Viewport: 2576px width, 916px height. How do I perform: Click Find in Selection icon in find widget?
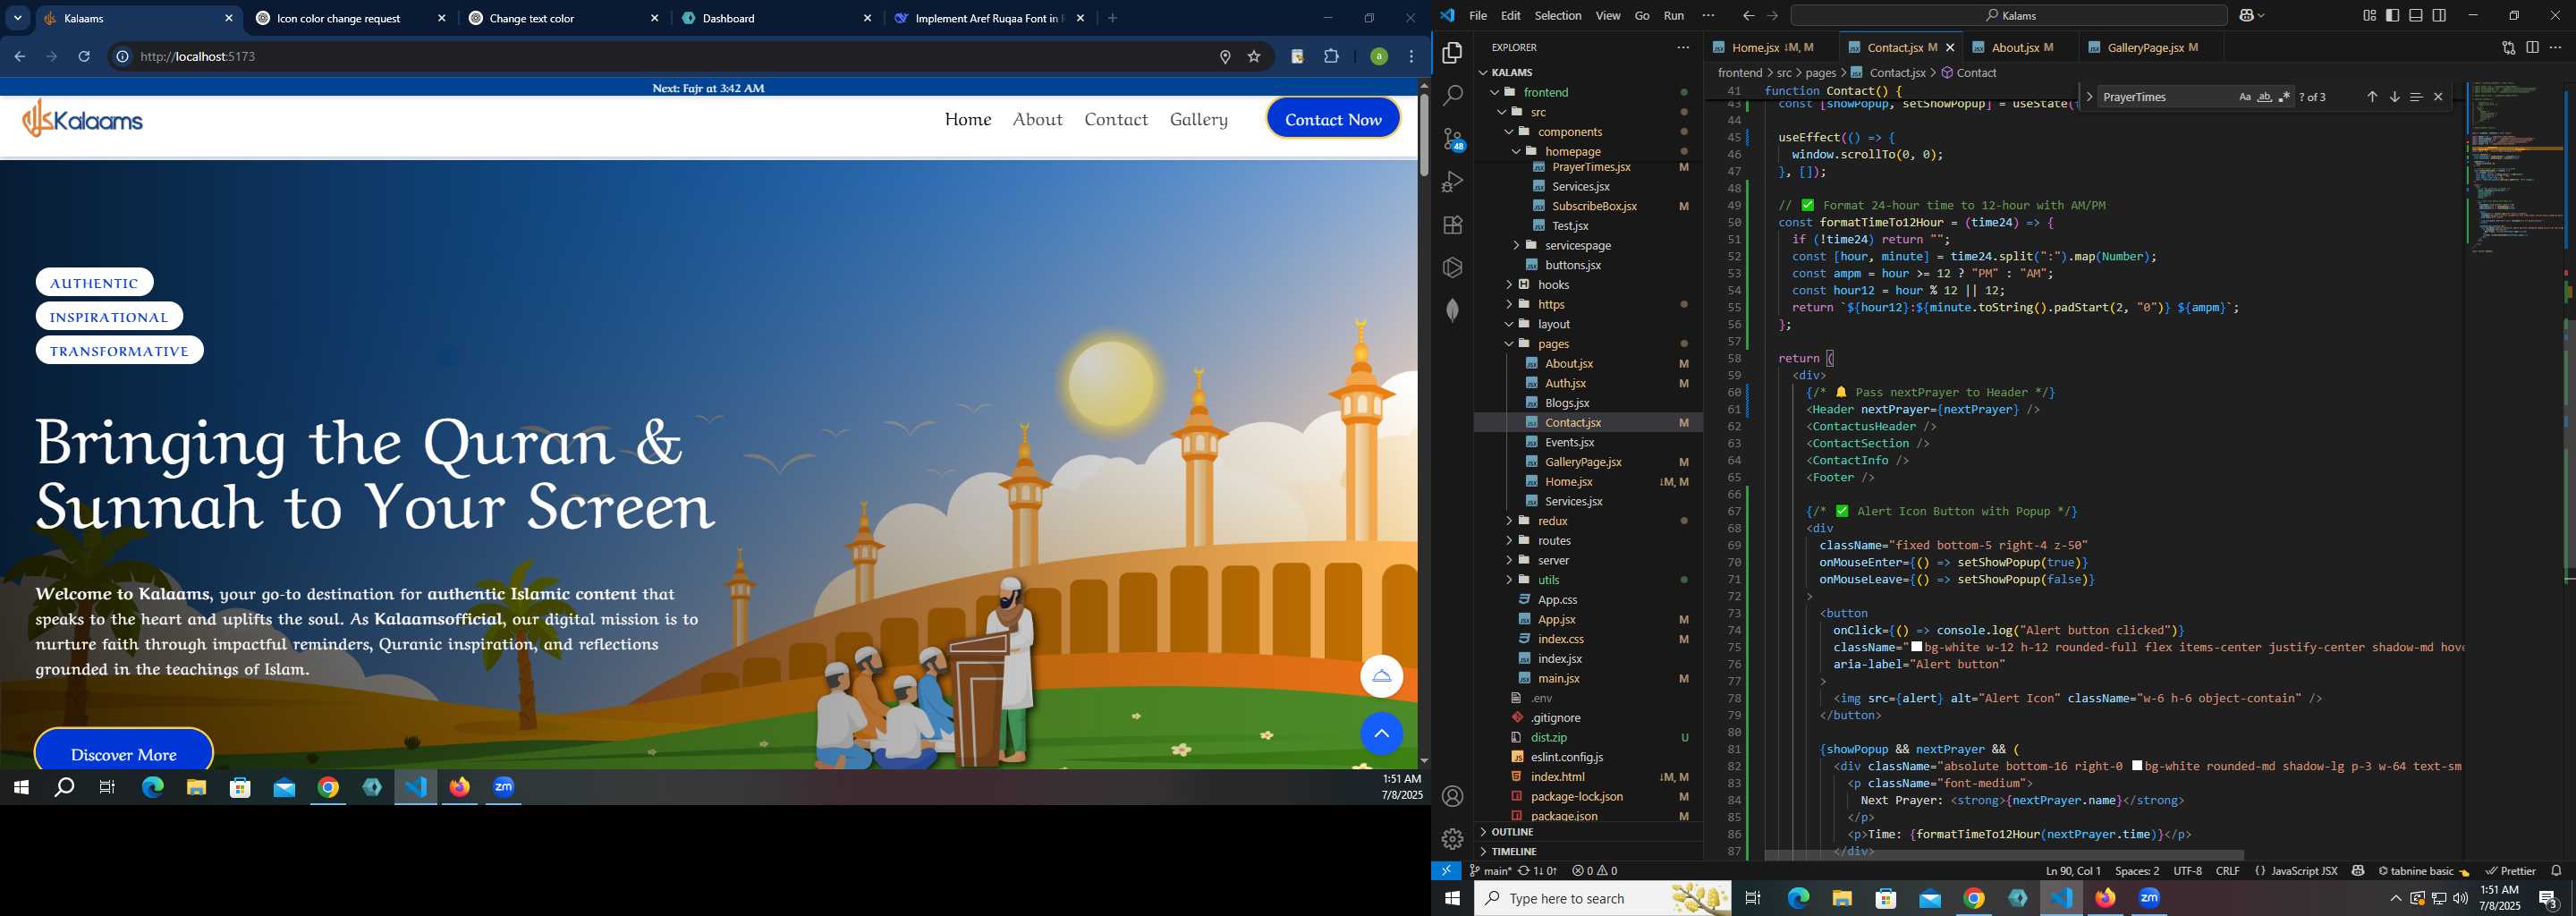(2416, 97)
